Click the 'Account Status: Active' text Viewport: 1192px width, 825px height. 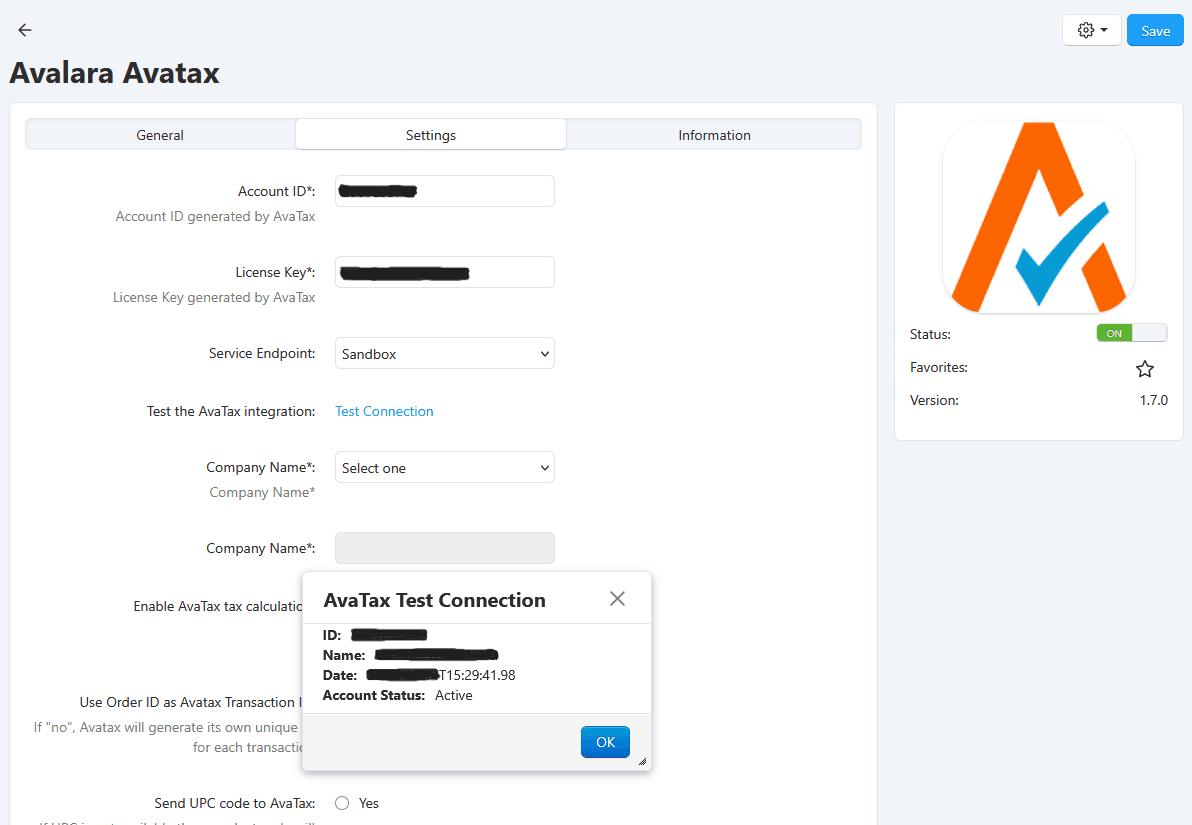(x=398, y=696)
